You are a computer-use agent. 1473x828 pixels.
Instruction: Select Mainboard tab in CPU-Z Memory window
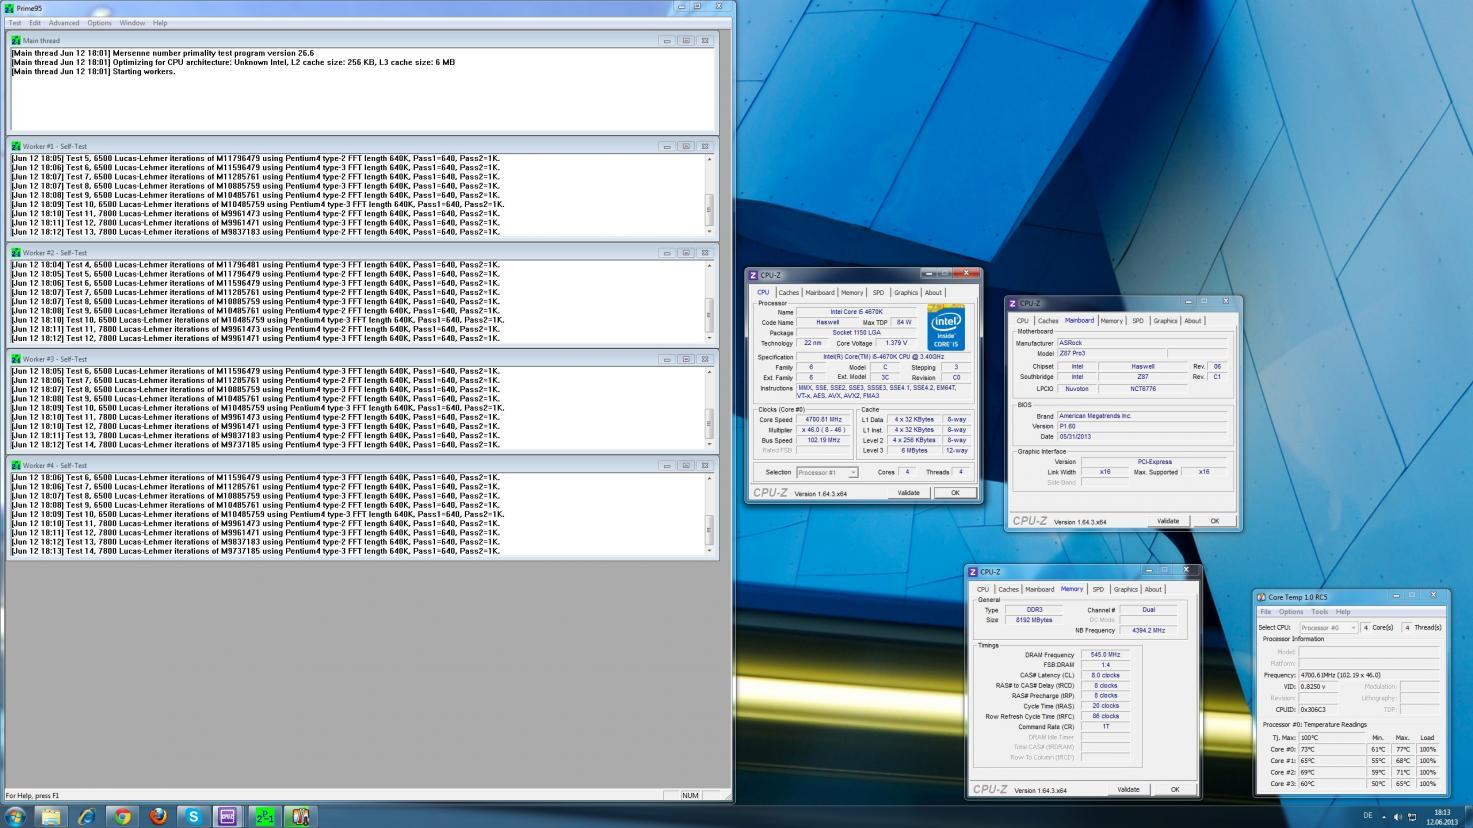[1039, 589]
